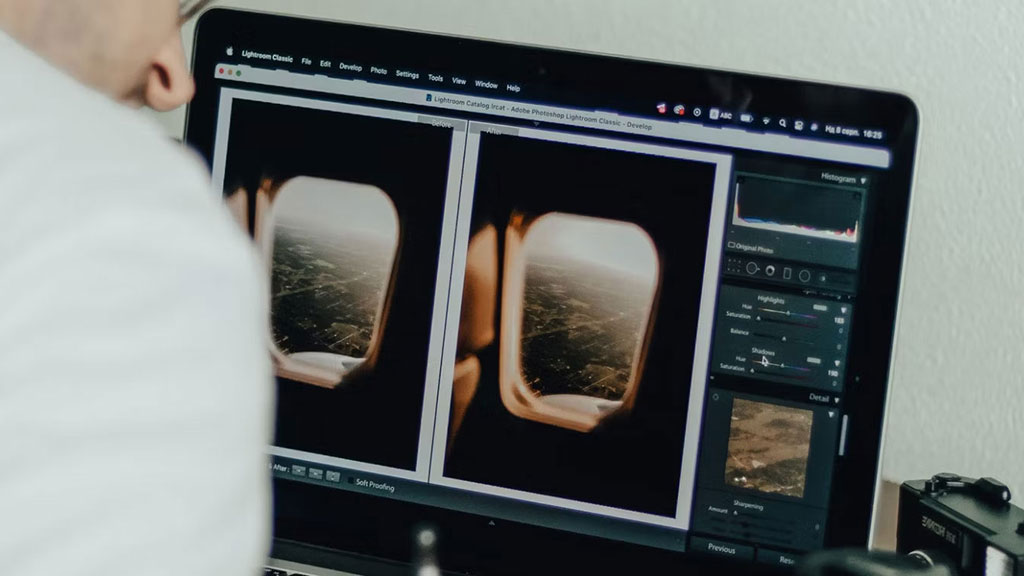The height and width of the screenshot is (576, 1024).
Task: Enable the Original Photo preview toggle
Action: point(732,245)
